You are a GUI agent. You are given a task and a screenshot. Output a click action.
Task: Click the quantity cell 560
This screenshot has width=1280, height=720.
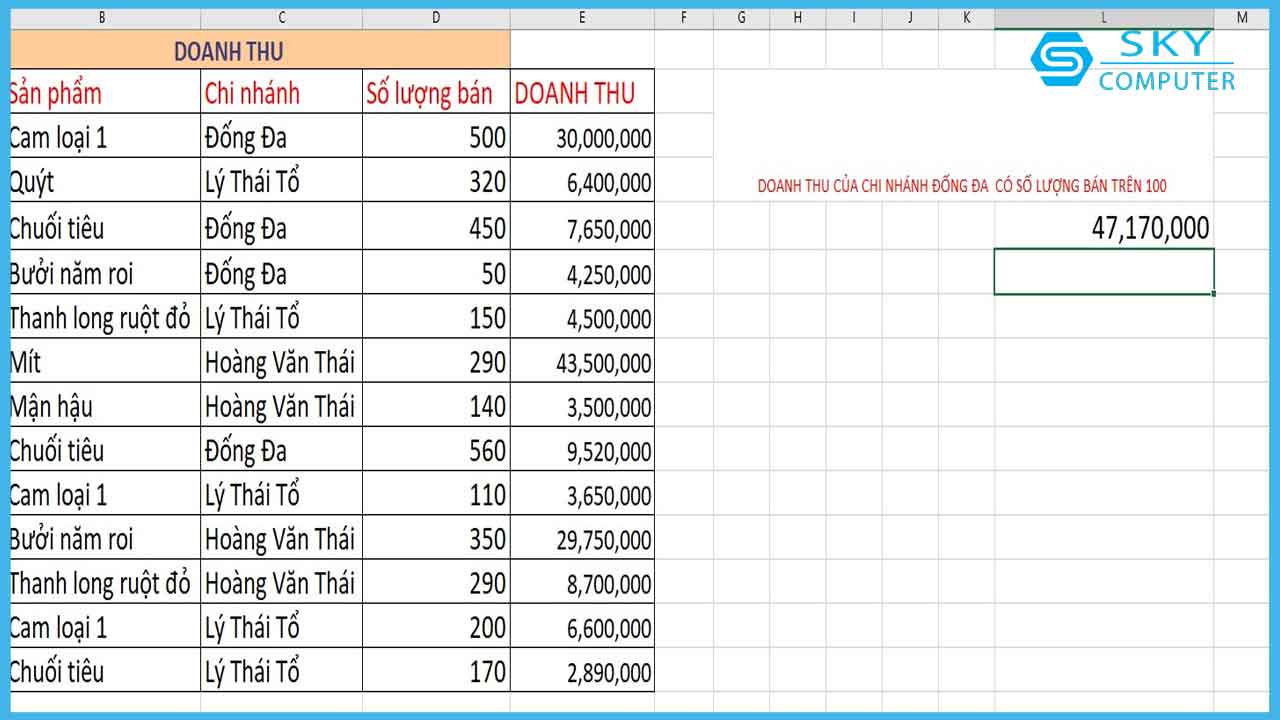click(x=436, y=450)
